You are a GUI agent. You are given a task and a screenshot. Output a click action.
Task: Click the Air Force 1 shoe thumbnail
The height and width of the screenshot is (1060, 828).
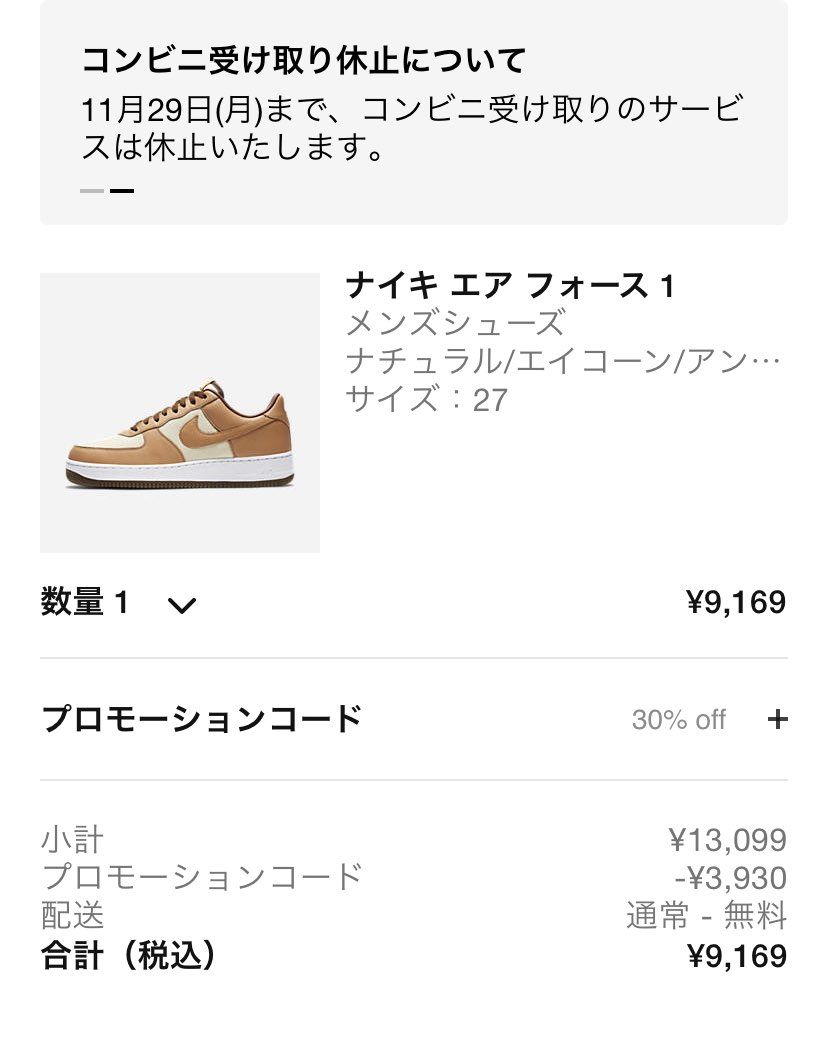click(180, 413)
